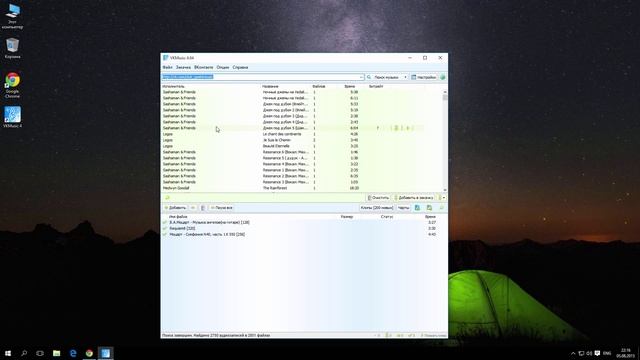Click scroll up arrow of results list
This screenshot has height=360, width=640.
pyautogui.click(x=445, y=92)
